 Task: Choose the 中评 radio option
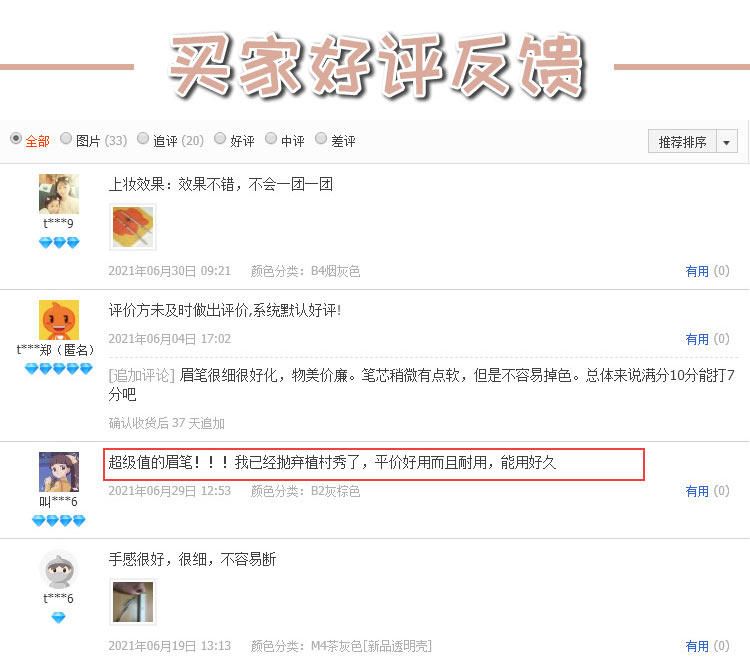(x=271, y=139)
